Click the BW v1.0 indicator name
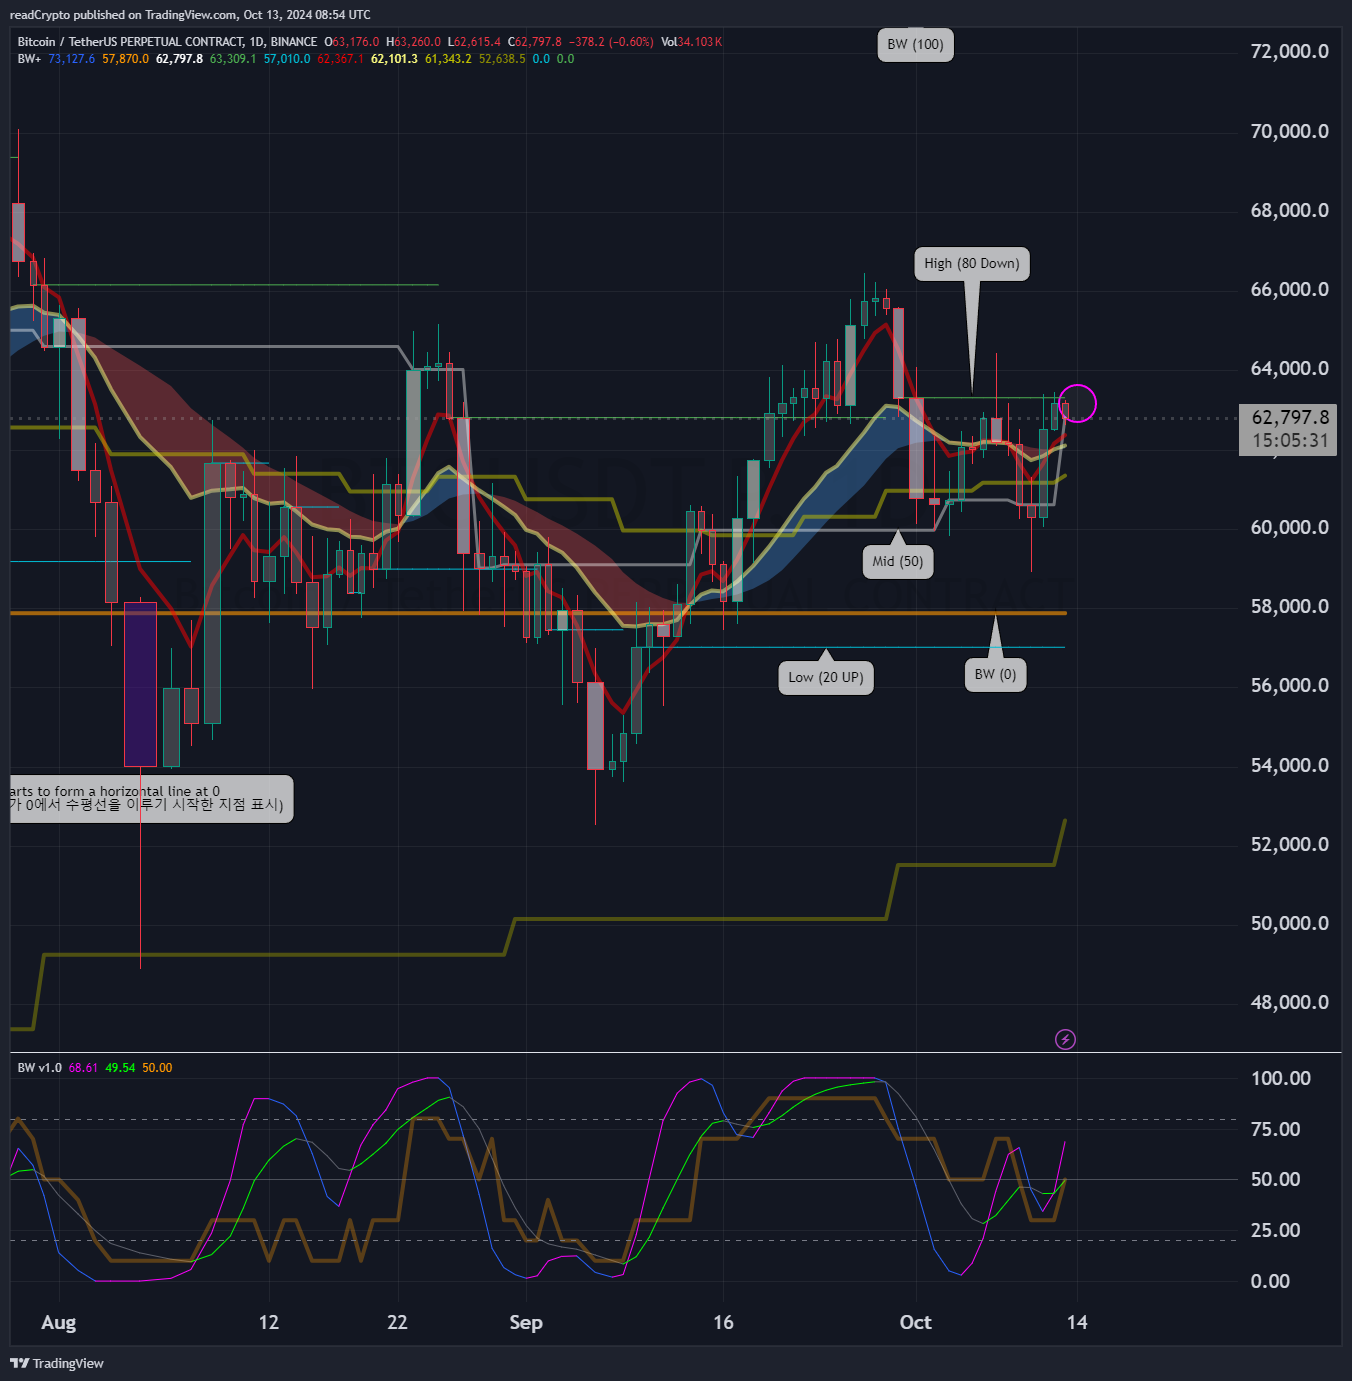The height and width of the screenshot is (1381, 1352). tap(40, 1068)
